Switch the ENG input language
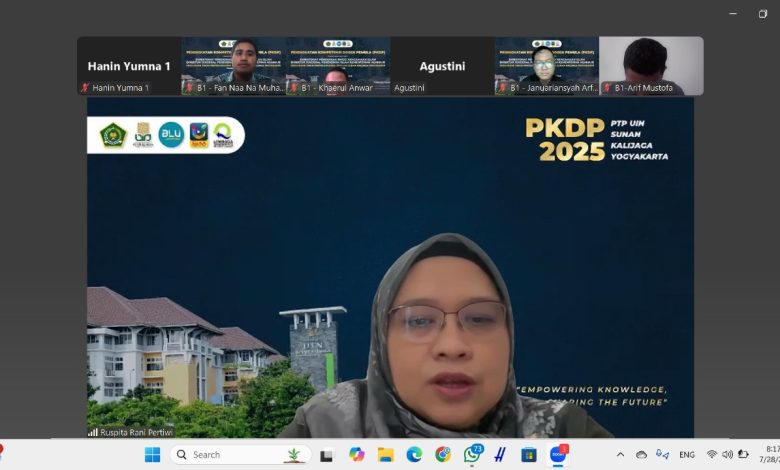Image resolution: width=780 pixels, height=470 pixels. [687, 455]
